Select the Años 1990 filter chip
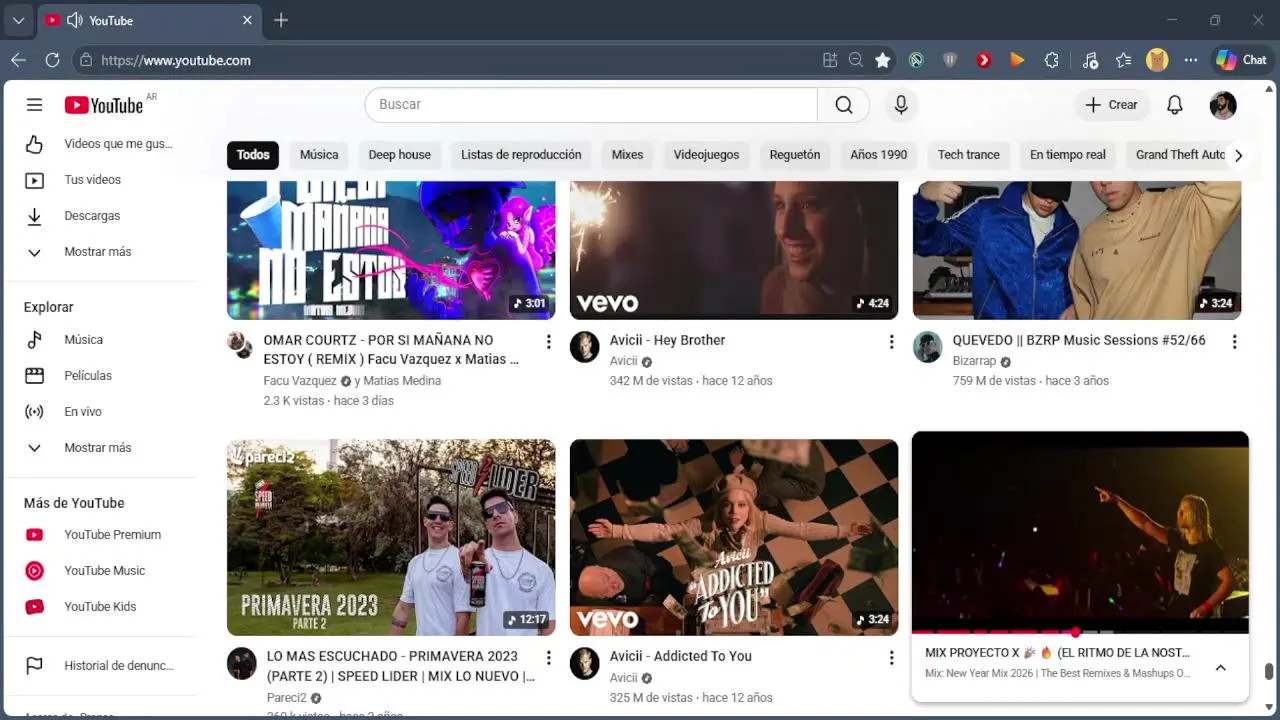Viewport: 1280px width, 720px height. [878, 155]
